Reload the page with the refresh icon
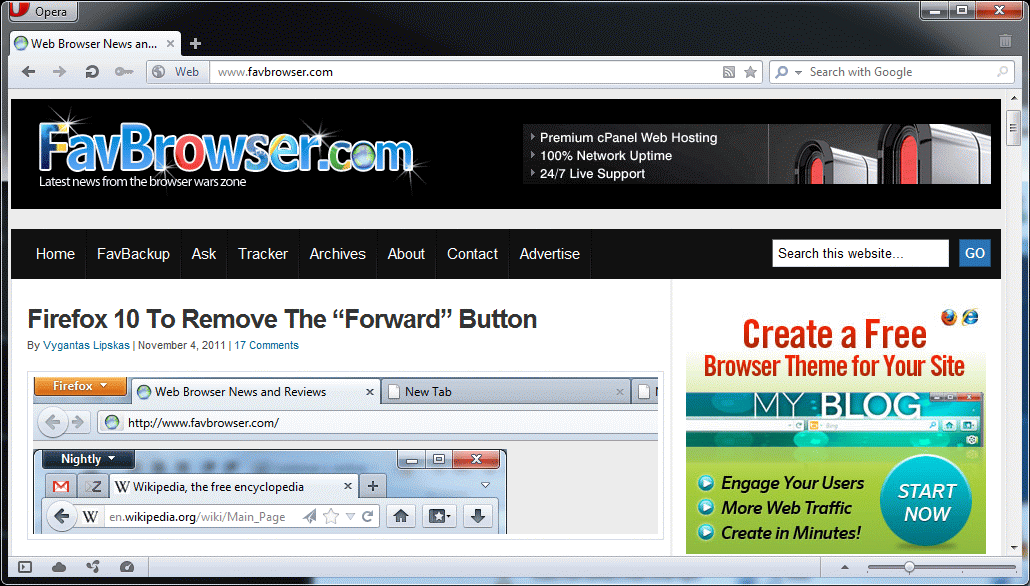The height and width of the screenshot is (586, 1030). [x=92, y=72]
